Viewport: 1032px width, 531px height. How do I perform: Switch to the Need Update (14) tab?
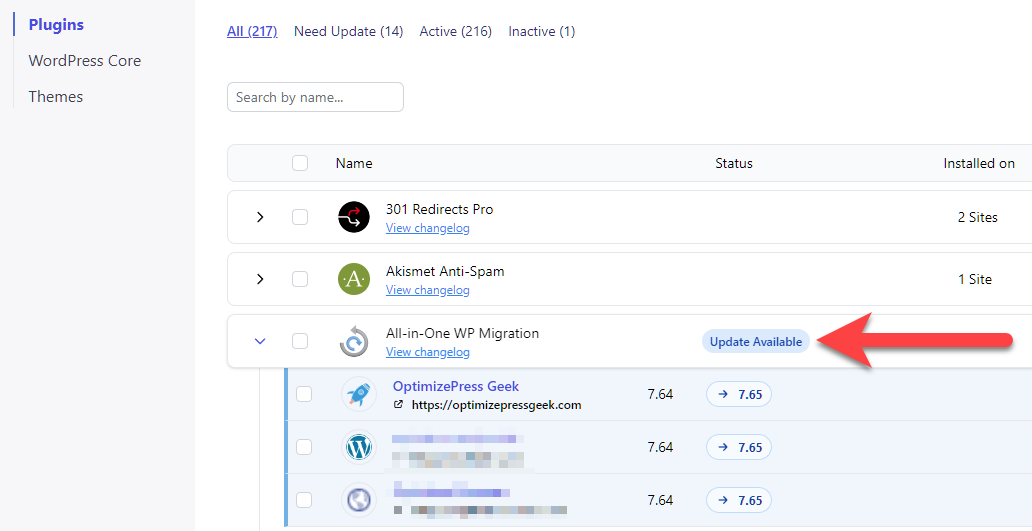[x=348, y=31]
